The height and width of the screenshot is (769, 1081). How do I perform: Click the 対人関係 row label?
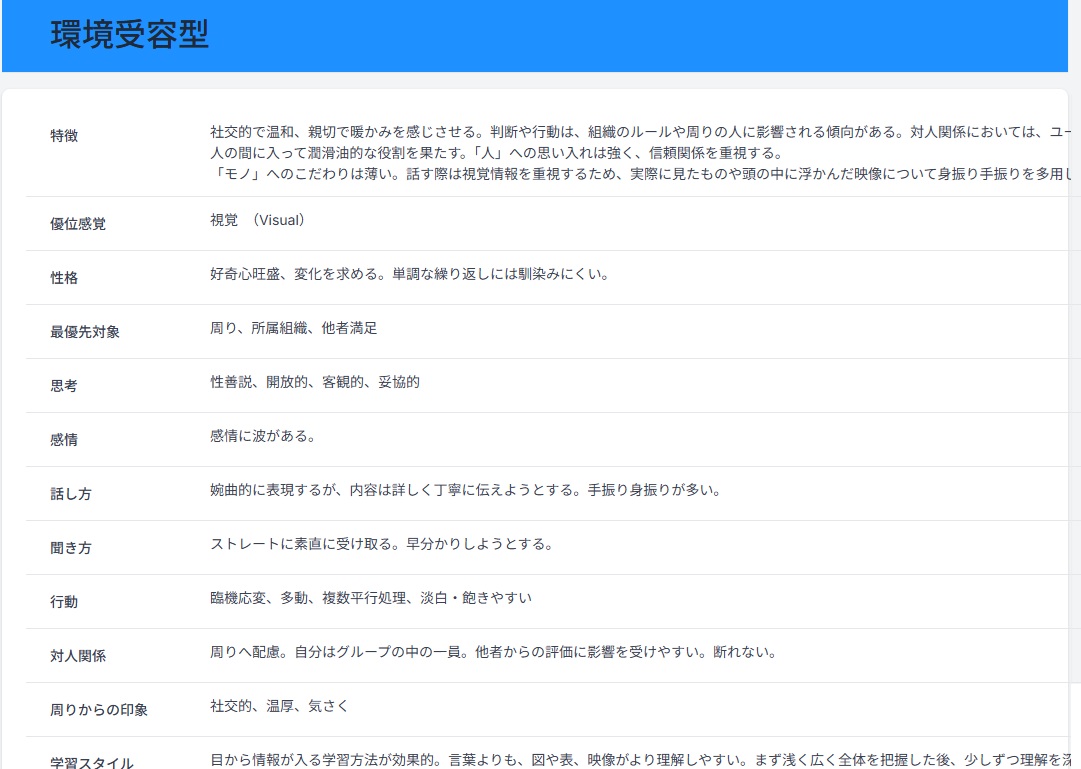click(78, 656)
